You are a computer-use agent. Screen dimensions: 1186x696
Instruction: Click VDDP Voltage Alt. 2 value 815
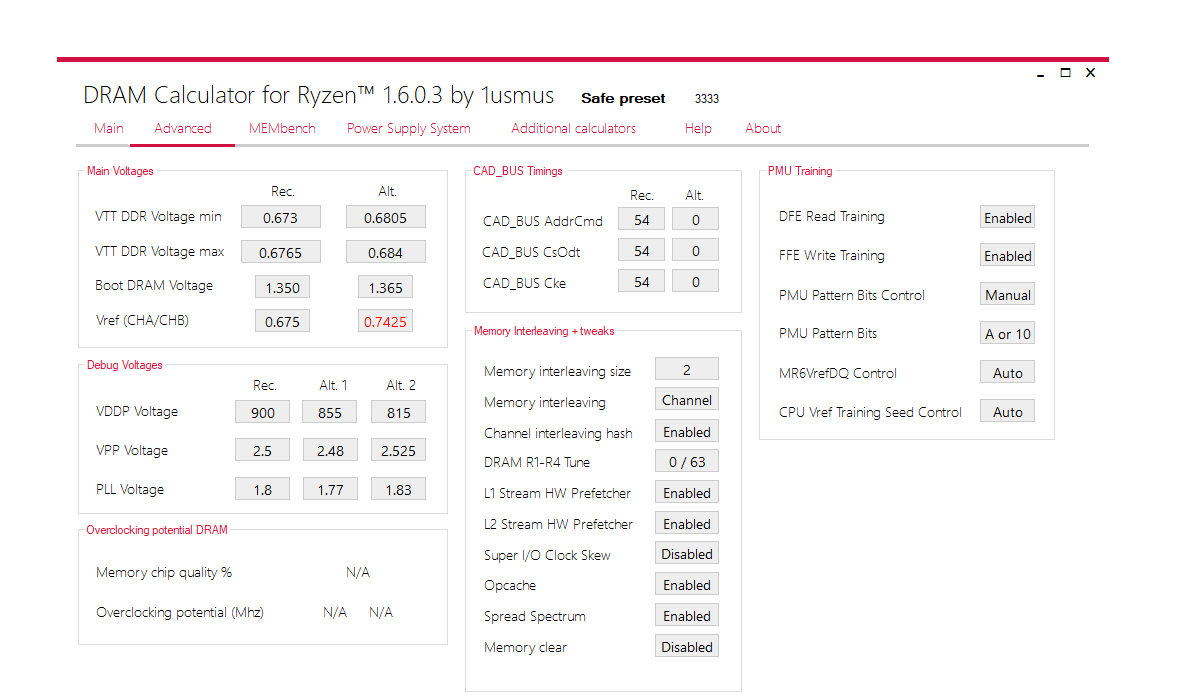[398, 412]
